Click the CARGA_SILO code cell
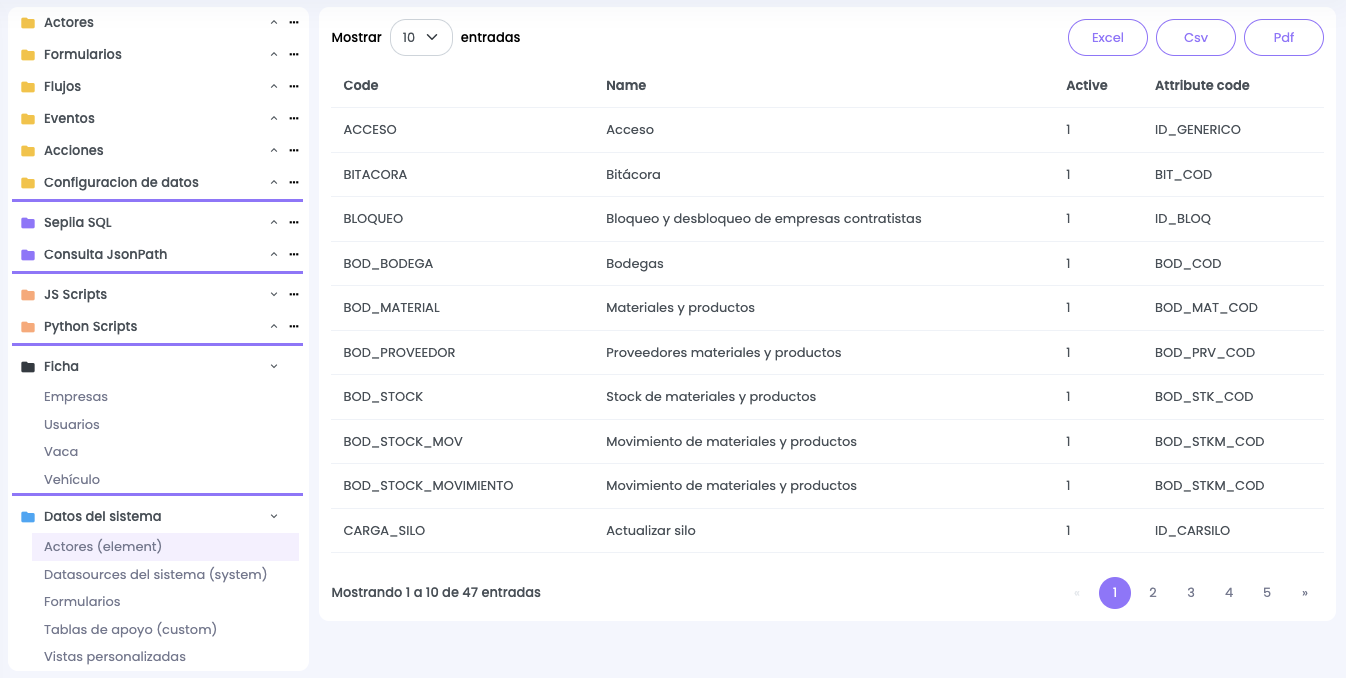This screenshot has height=678, width=1346. pyautogui.click(x=384, y=531)
